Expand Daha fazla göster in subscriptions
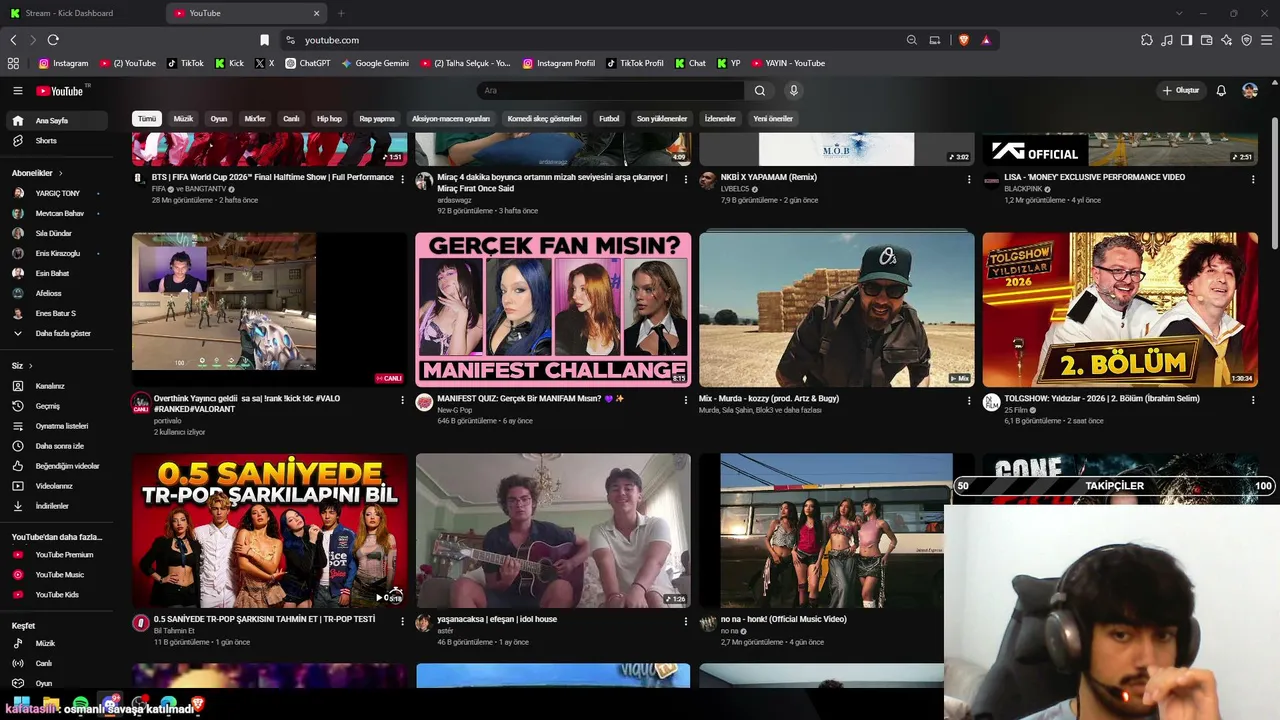Viewport: 1280px width, 720px height. [58, 333]
